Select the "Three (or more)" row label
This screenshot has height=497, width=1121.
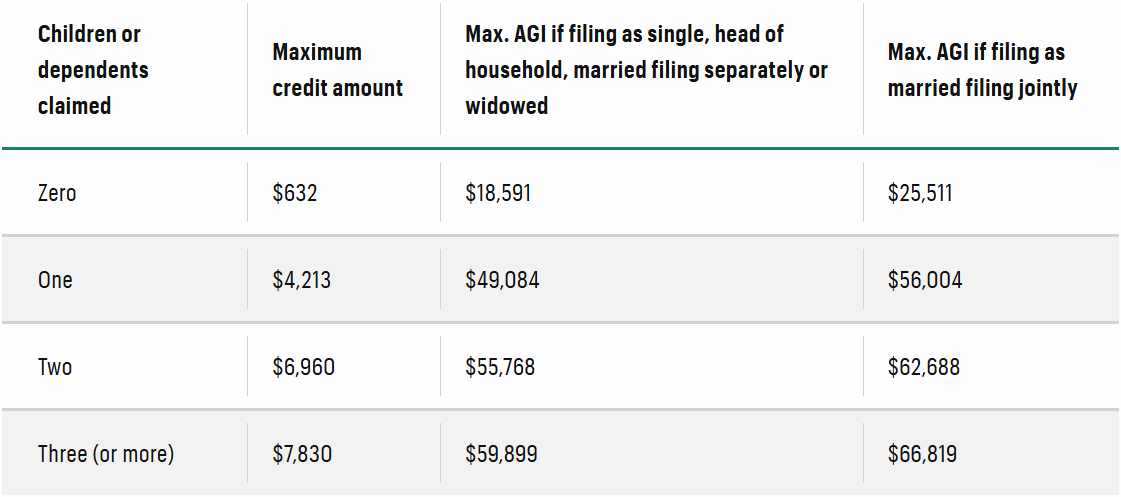(106, 454)
